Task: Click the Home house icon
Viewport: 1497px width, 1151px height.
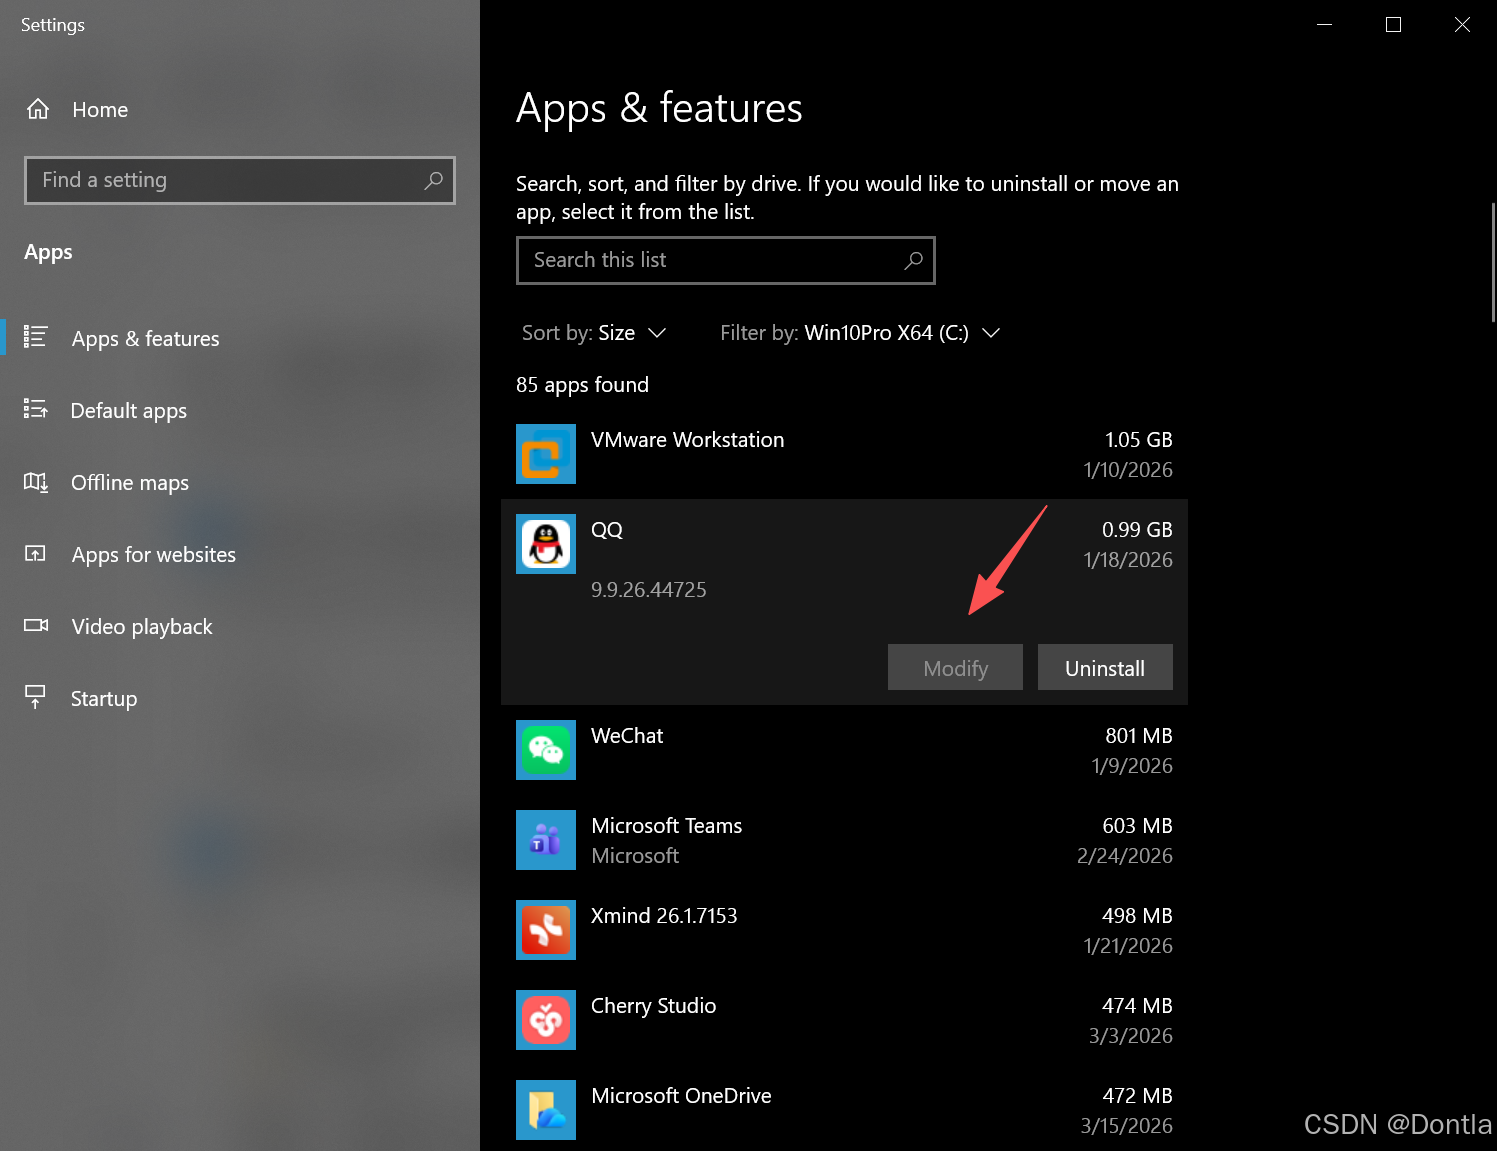Action: click(38, 109)
